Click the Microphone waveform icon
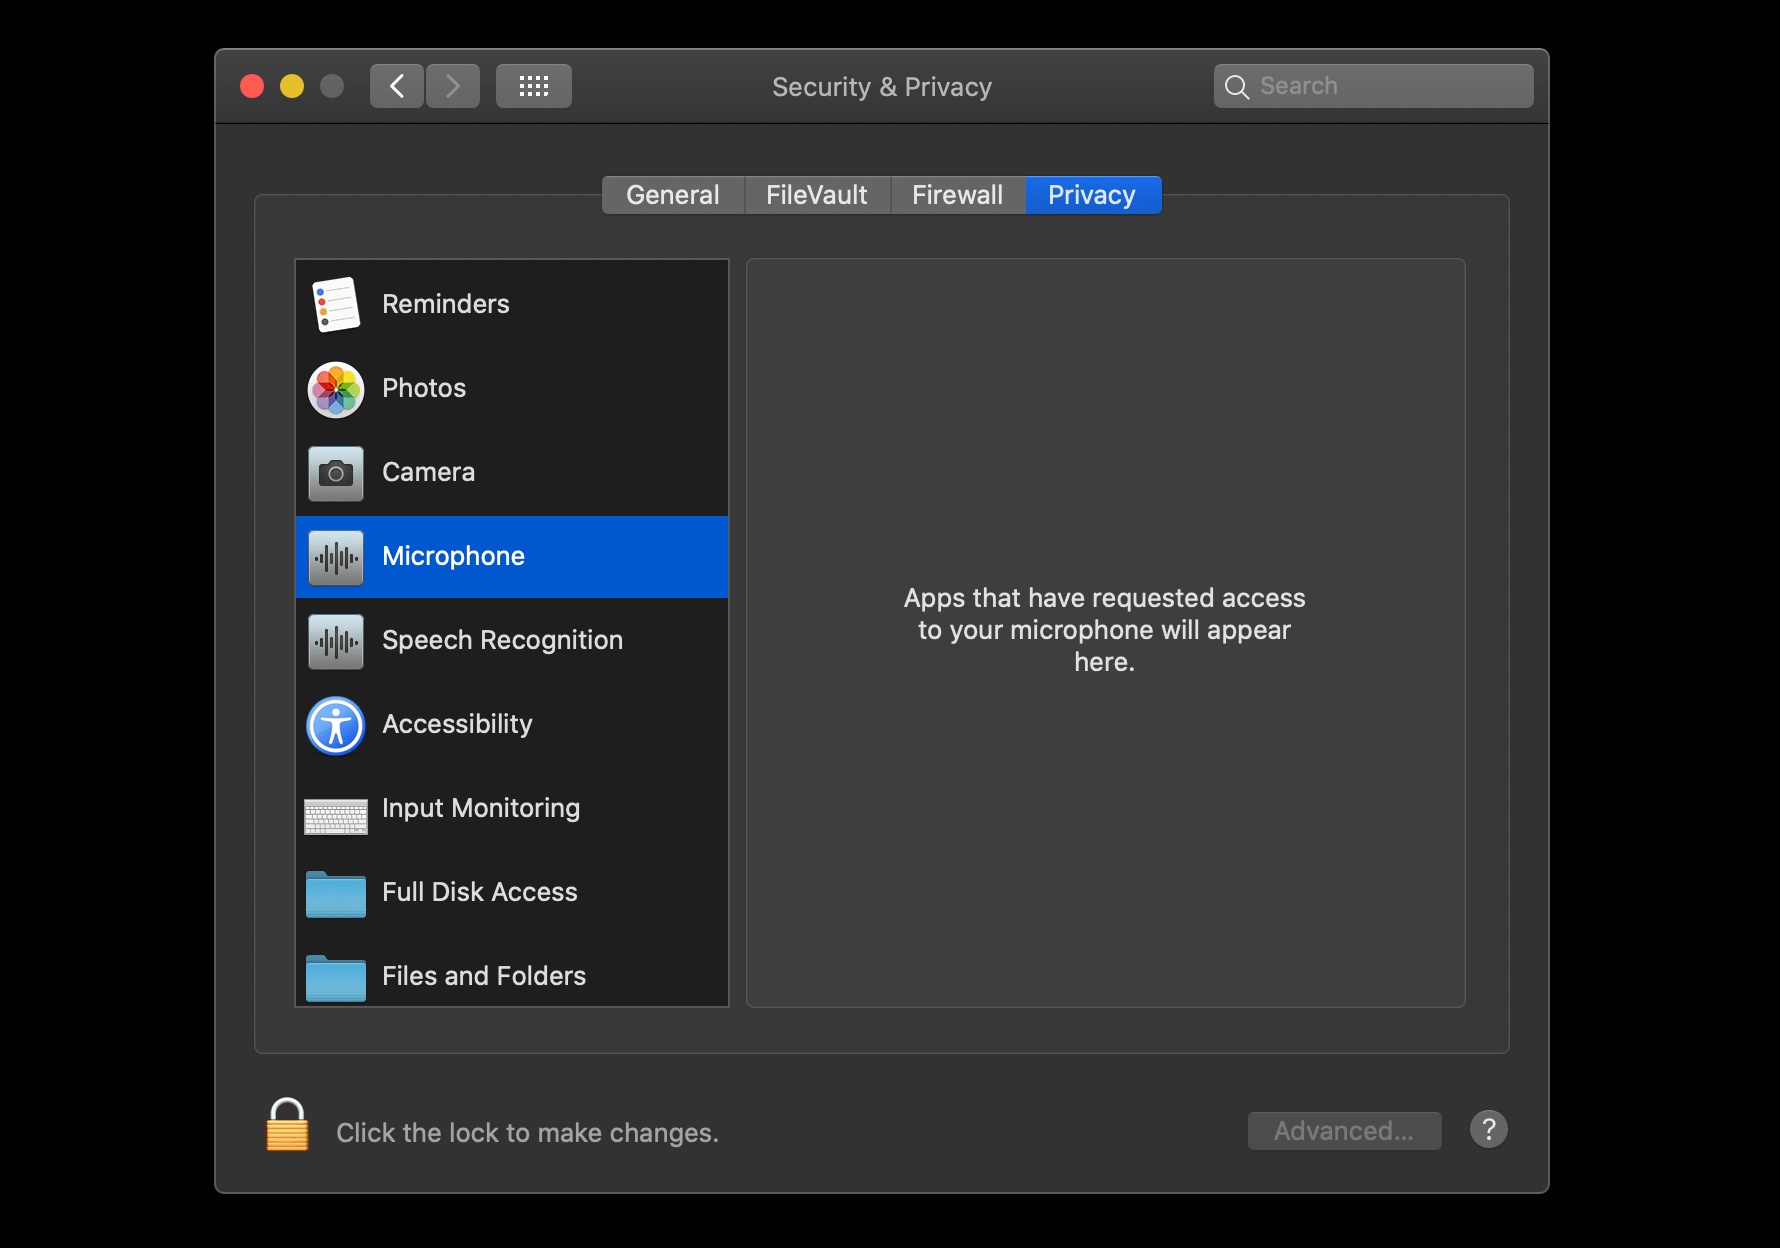This screenshot has height=1248, width=1780. [336, 557]
